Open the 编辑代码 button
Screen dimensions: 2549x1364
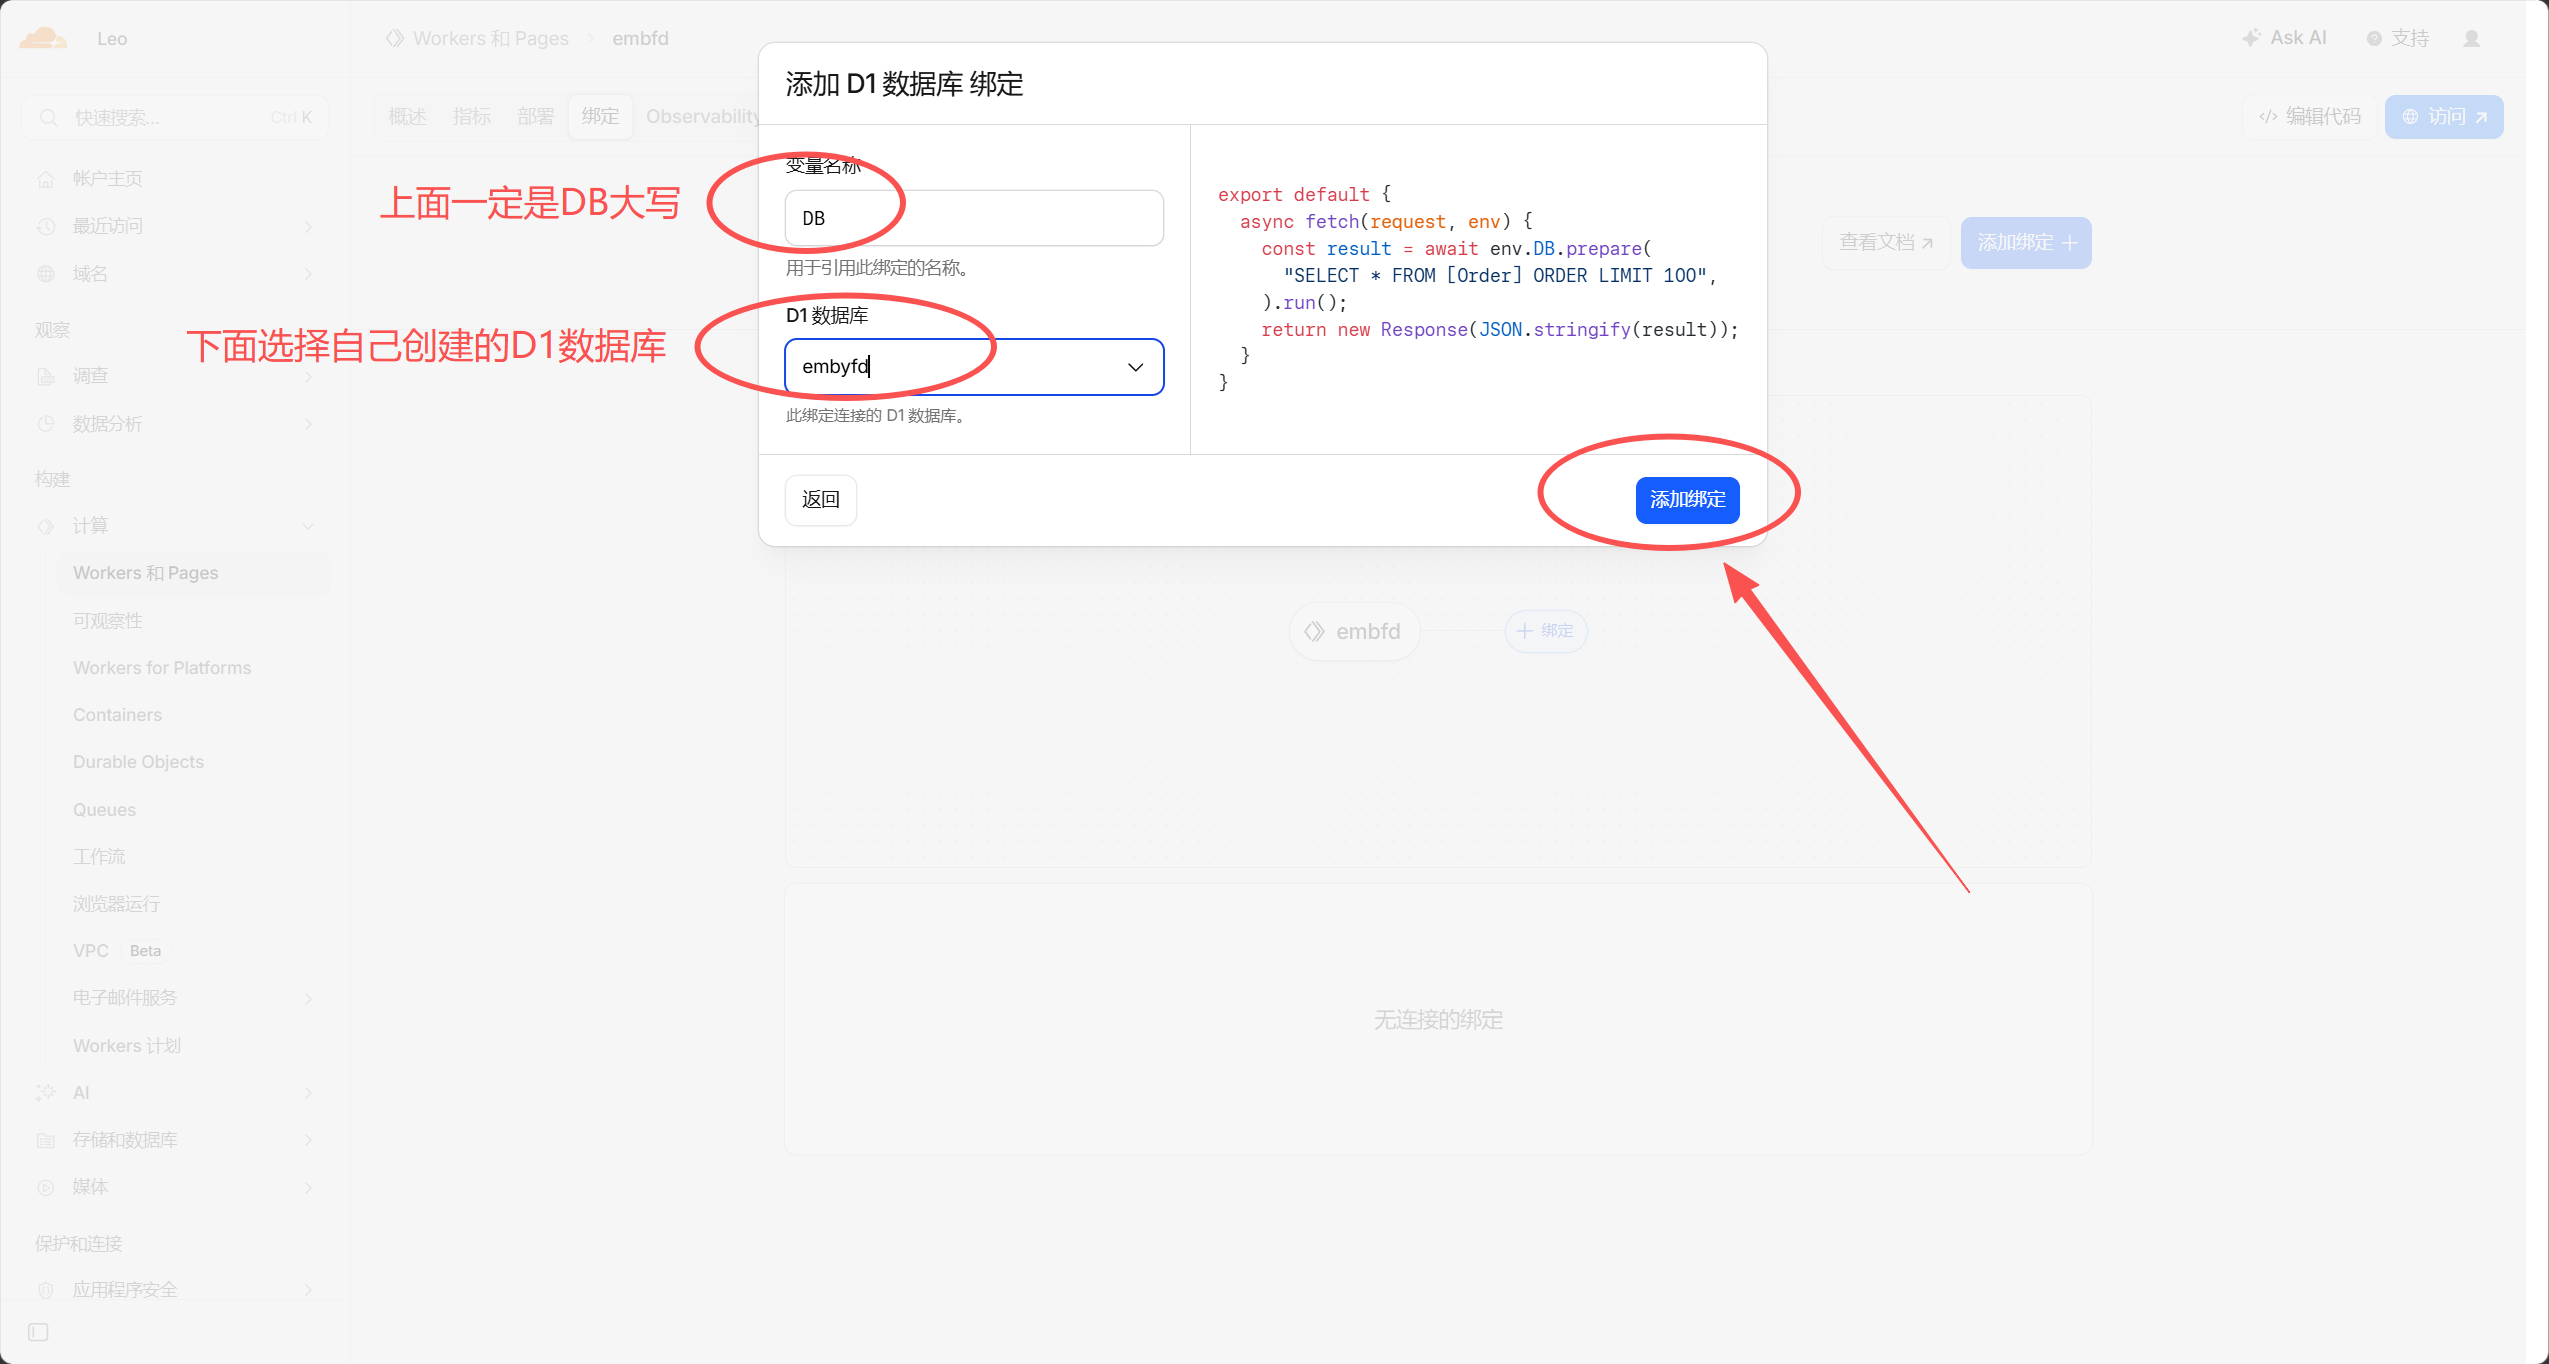click(2310, 117)
